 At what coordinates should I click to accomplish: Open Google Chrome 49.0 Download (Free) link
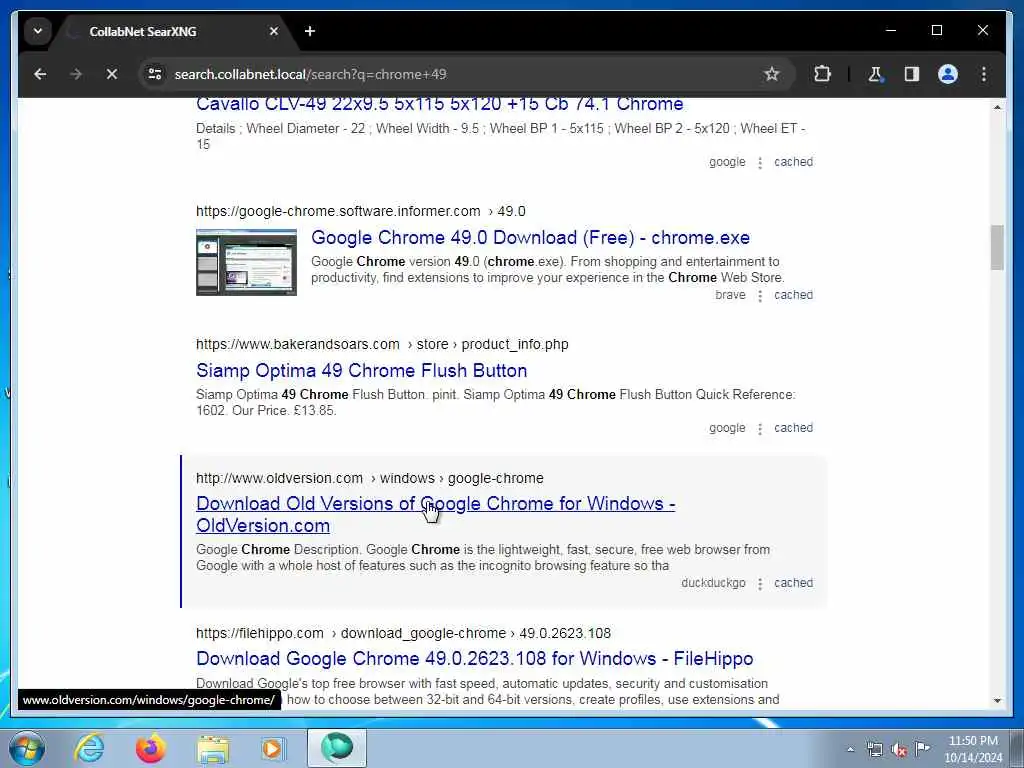pos(530,238)
